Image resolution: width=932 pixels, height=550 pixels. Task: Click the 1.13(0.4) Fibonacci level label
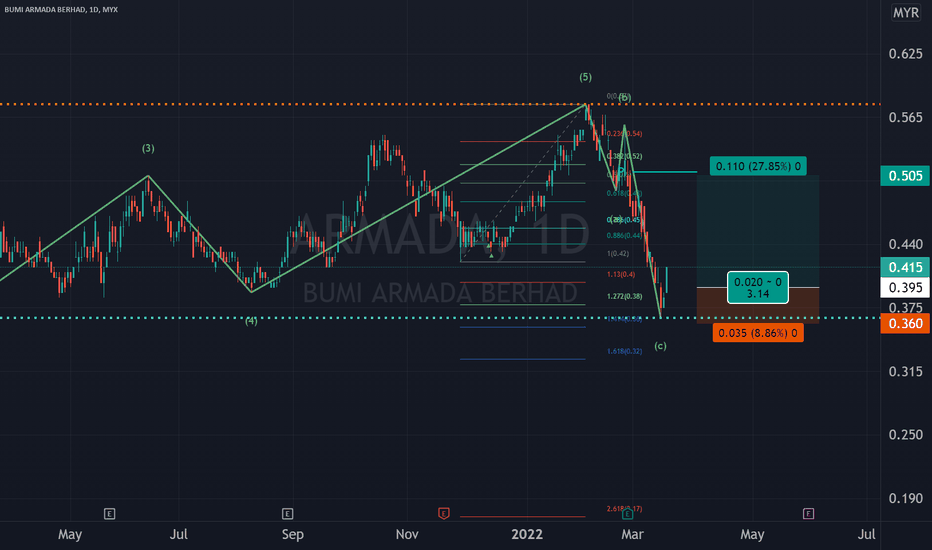point(621,274)
